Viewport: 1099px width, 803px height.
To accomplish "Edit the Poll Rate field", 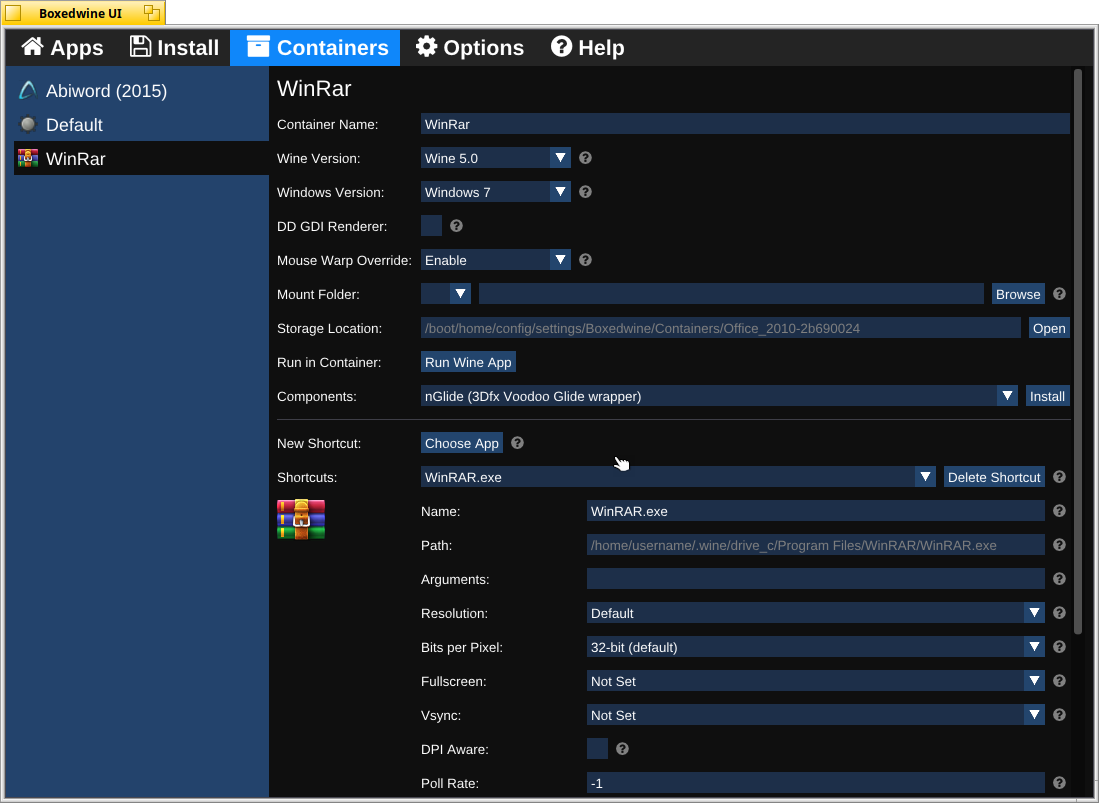I will click(815, 783).
